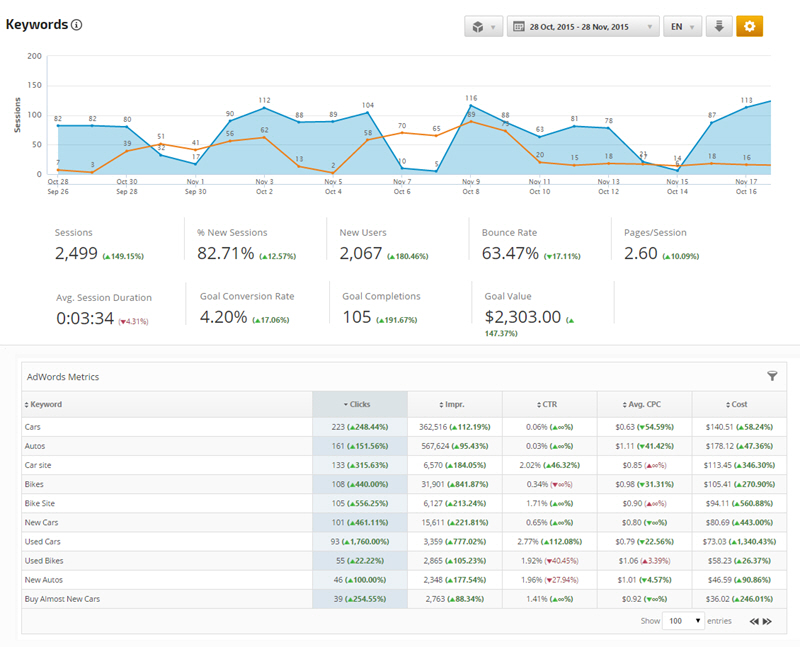This screenshot has width=800, height=647.
Task: Sort table by Keyword column header
Action: 45,404
